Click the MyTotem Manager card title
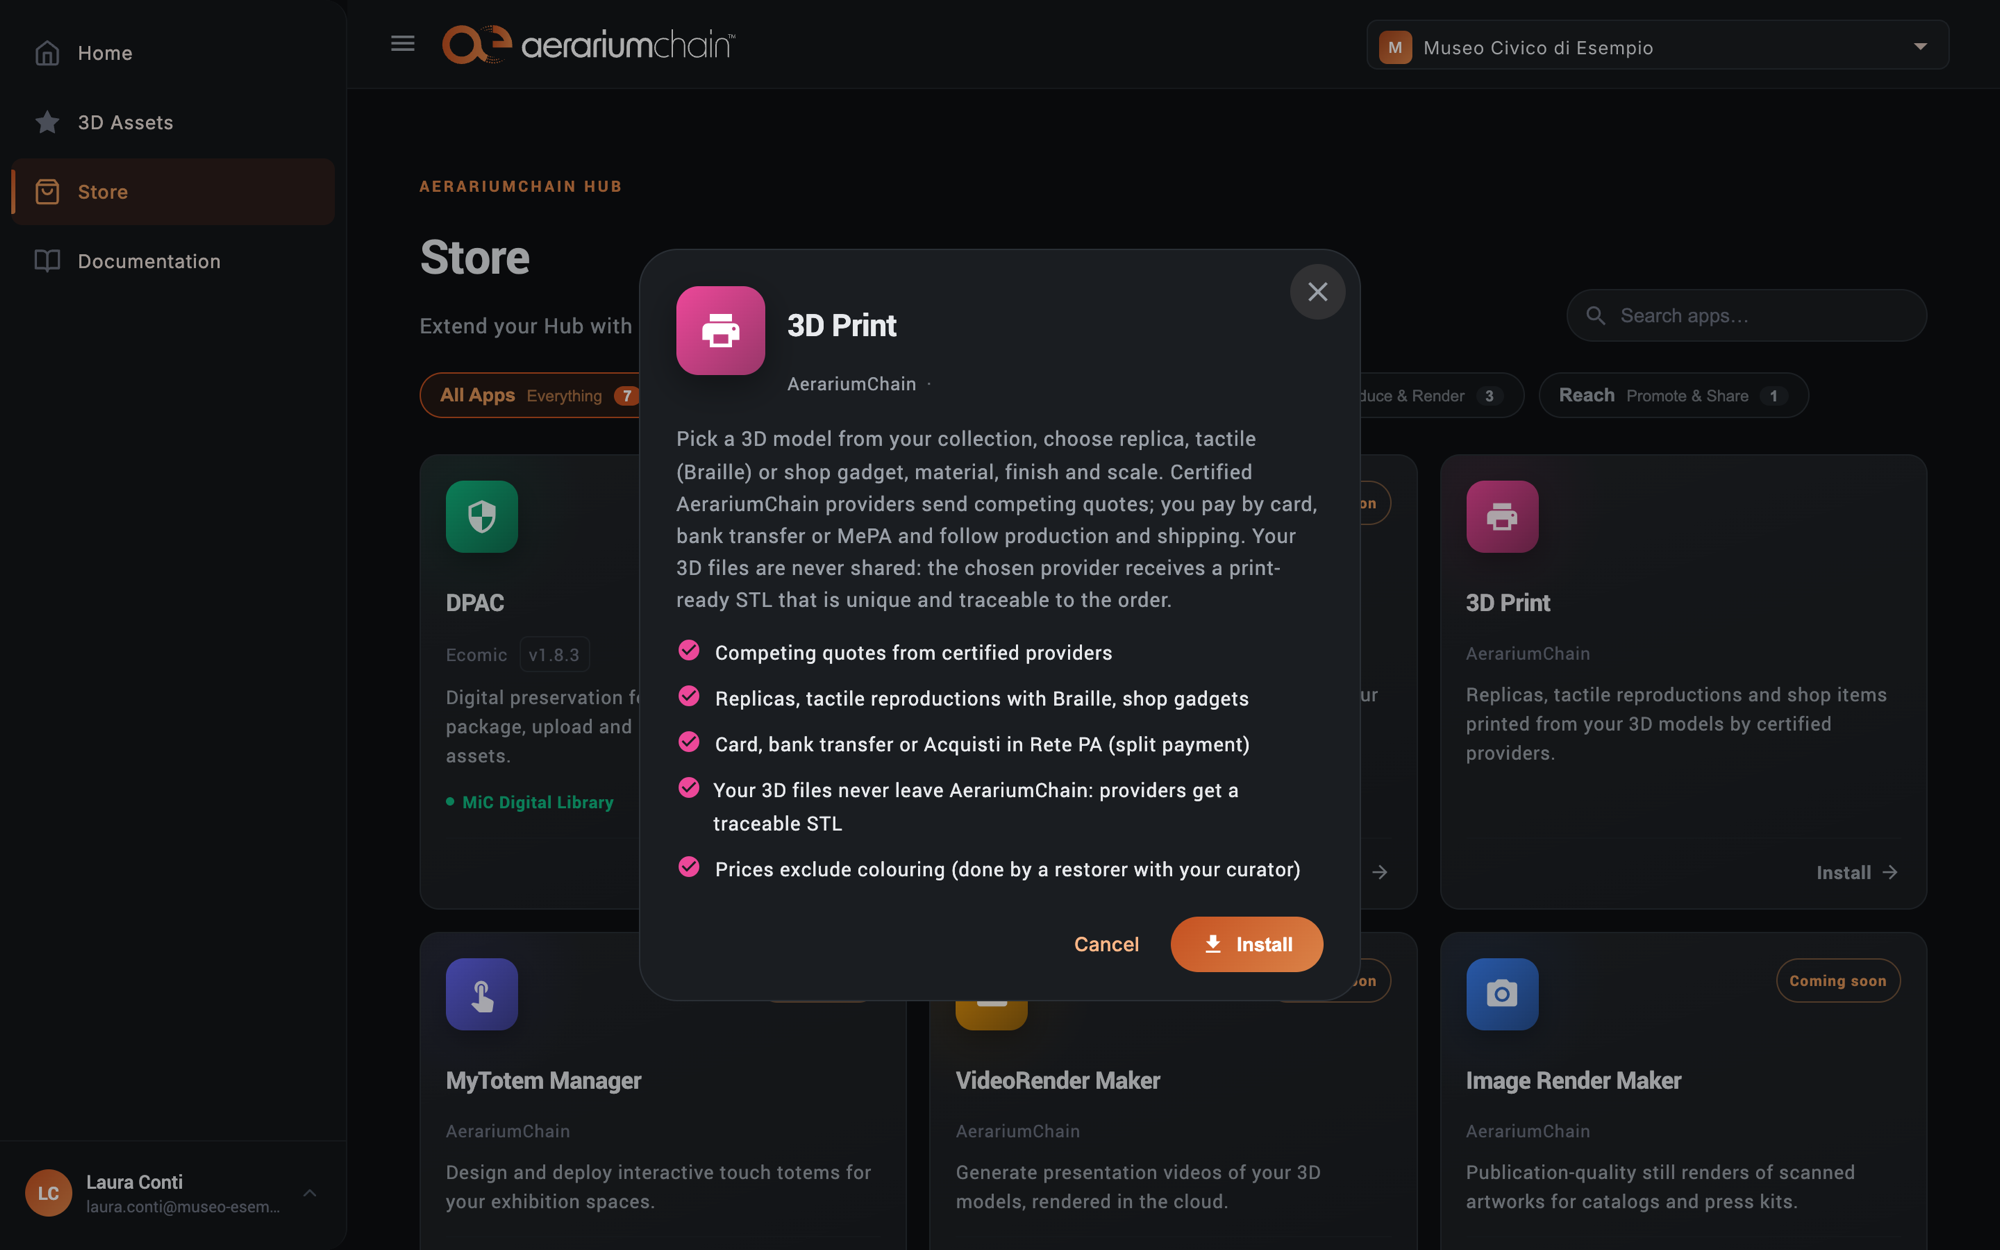The height and width of the screenshot is (1250, 2000). [x=543, y=1081]
